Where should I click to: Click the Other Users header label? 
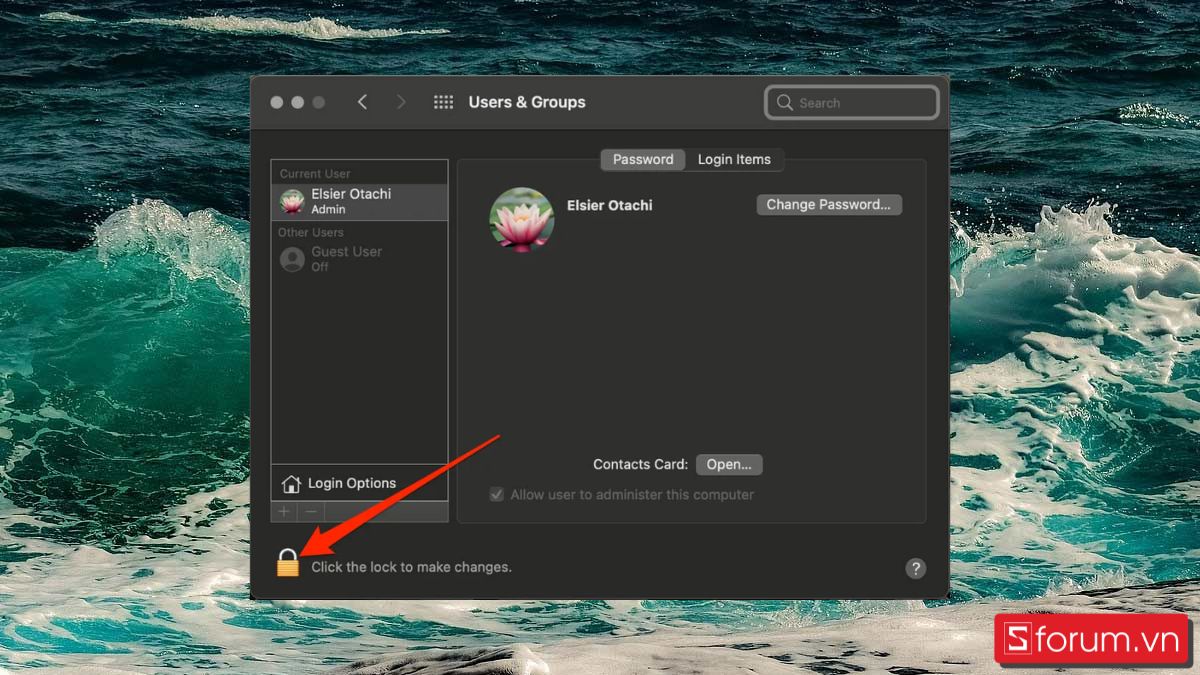point(311,232)
